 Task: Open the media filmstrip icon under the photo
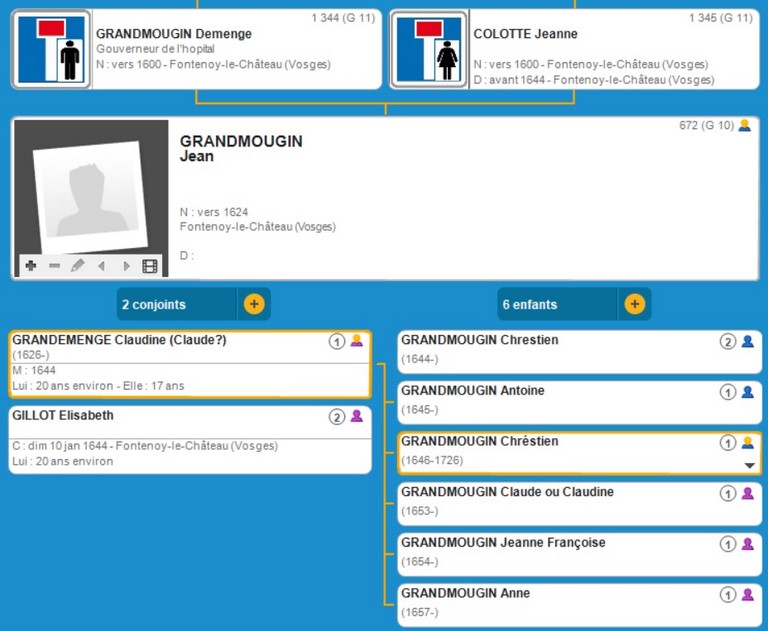150,266
